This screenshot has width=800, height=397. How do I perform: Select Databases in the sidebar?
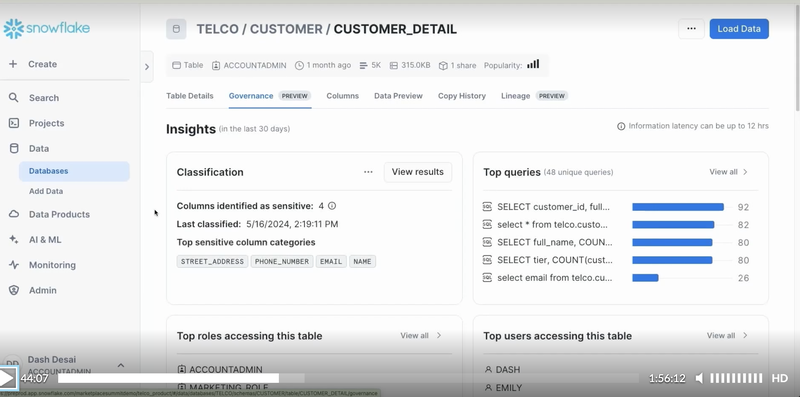tap(74, 171)
